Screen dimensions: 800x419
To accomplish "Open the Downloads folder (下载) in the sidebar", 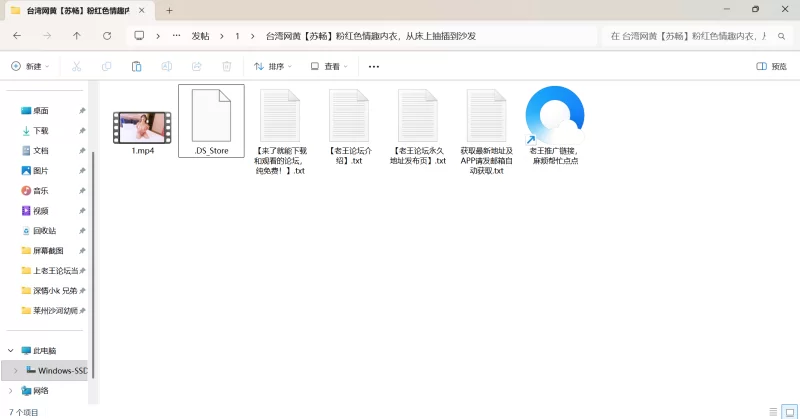I will (x=40, y=130).
